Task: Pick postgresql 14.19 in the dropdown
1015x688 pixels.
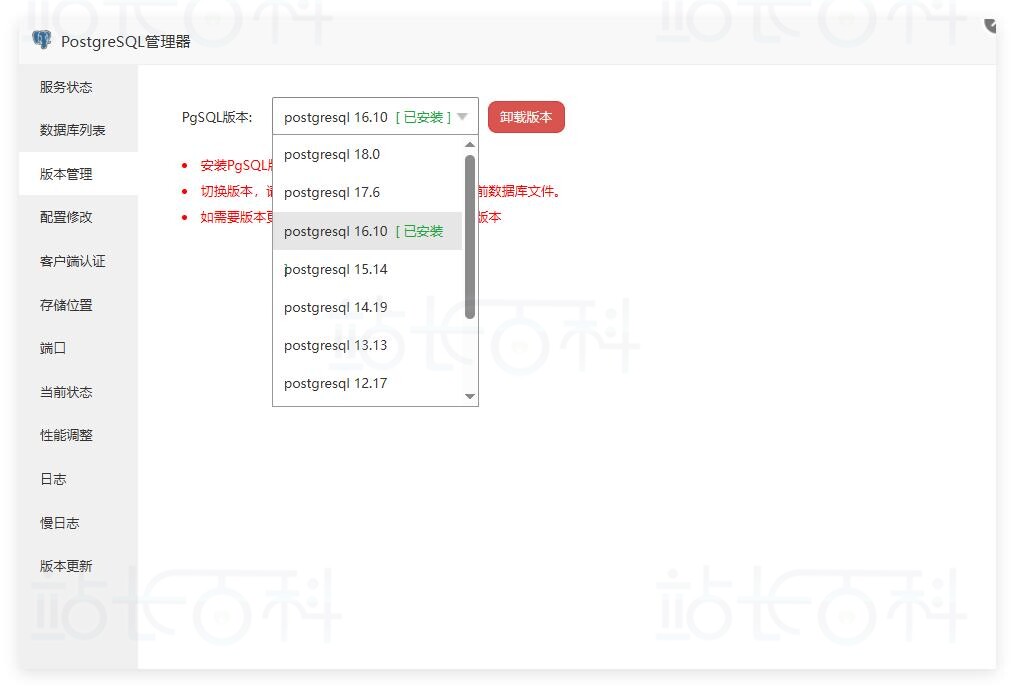Action: [x=367, y=307]
